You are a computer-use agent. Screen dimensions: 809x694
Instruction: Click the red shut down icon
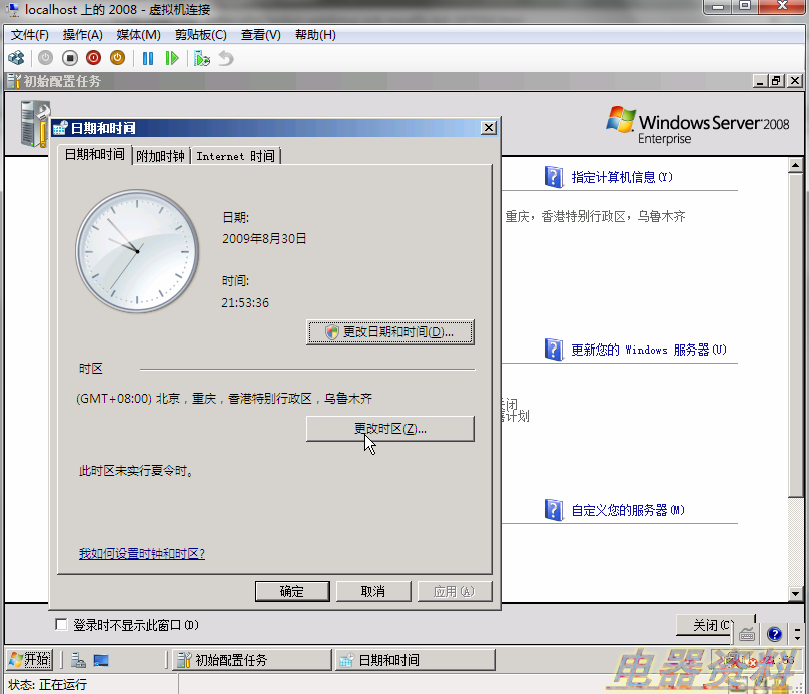93,58
